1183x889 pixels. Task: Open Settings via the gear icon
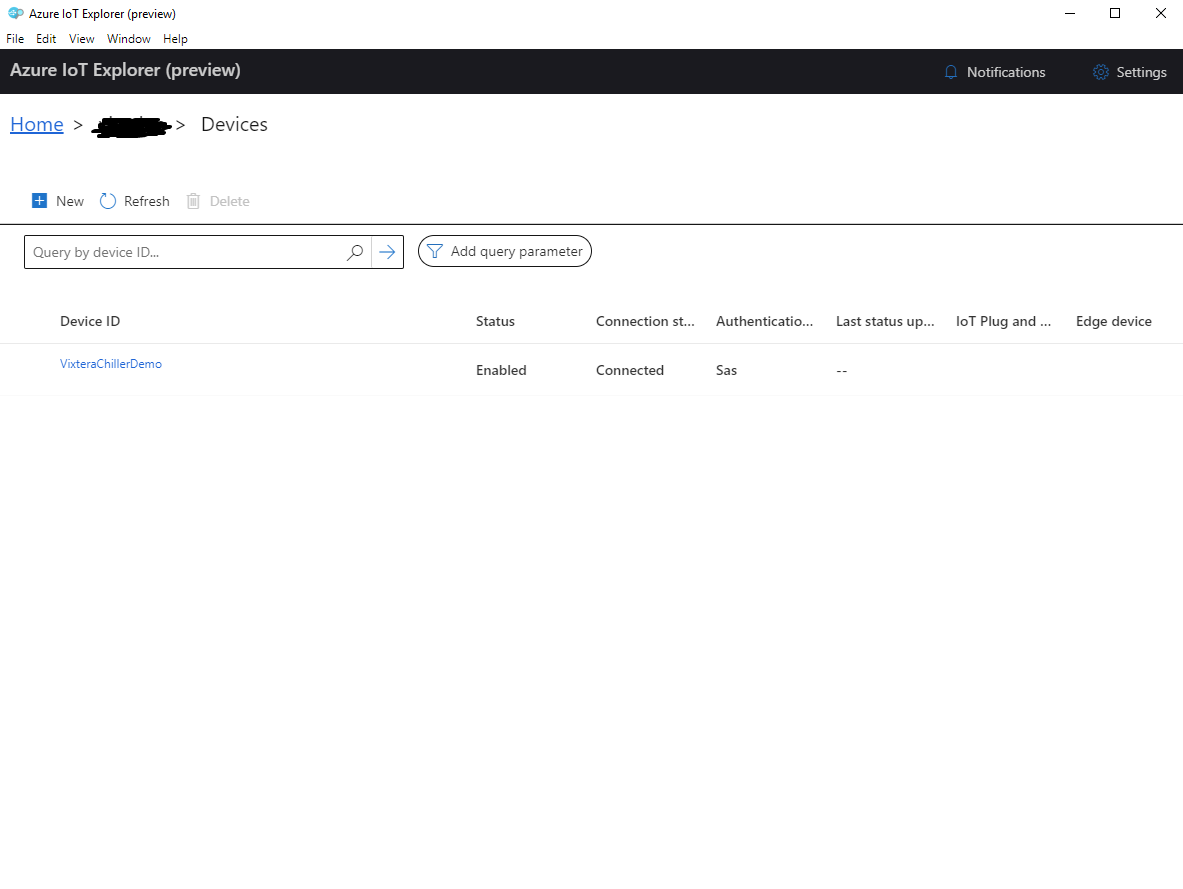coord(1101,72)
